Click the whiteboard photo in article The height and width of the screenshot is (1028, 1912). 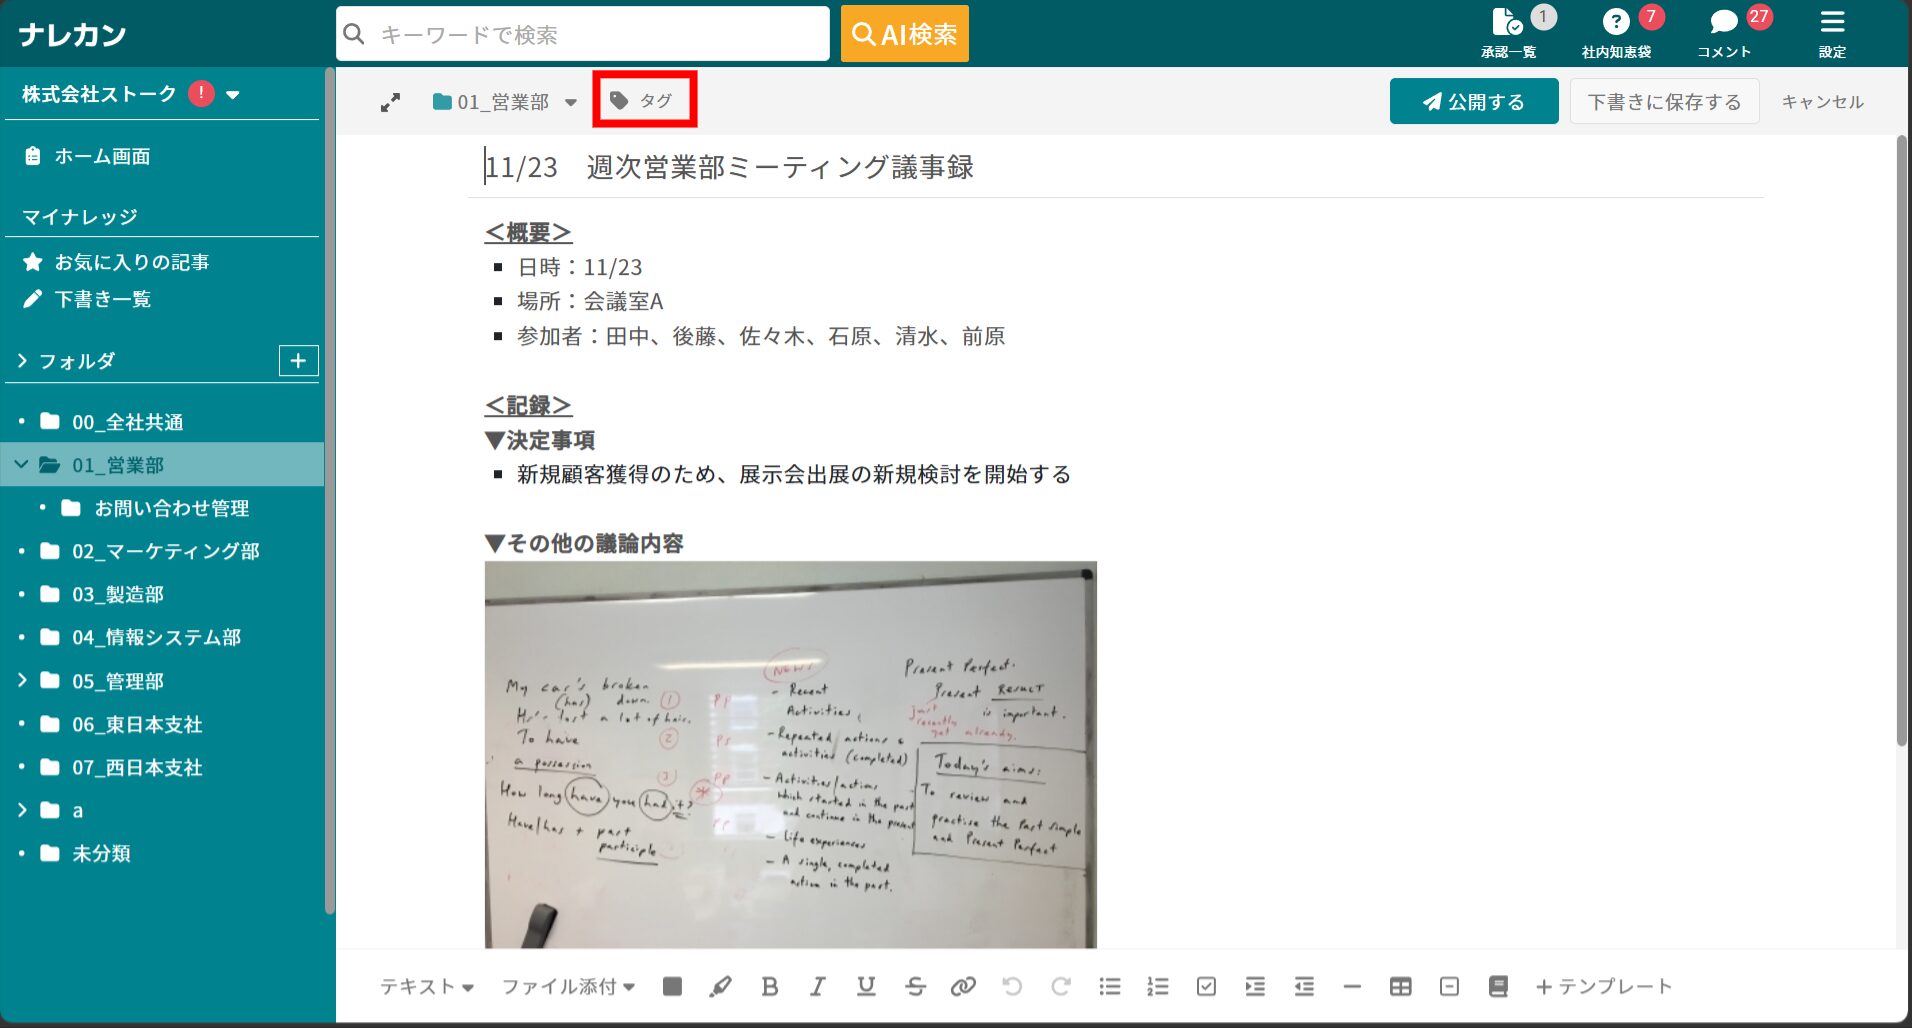tap(790, 754)
